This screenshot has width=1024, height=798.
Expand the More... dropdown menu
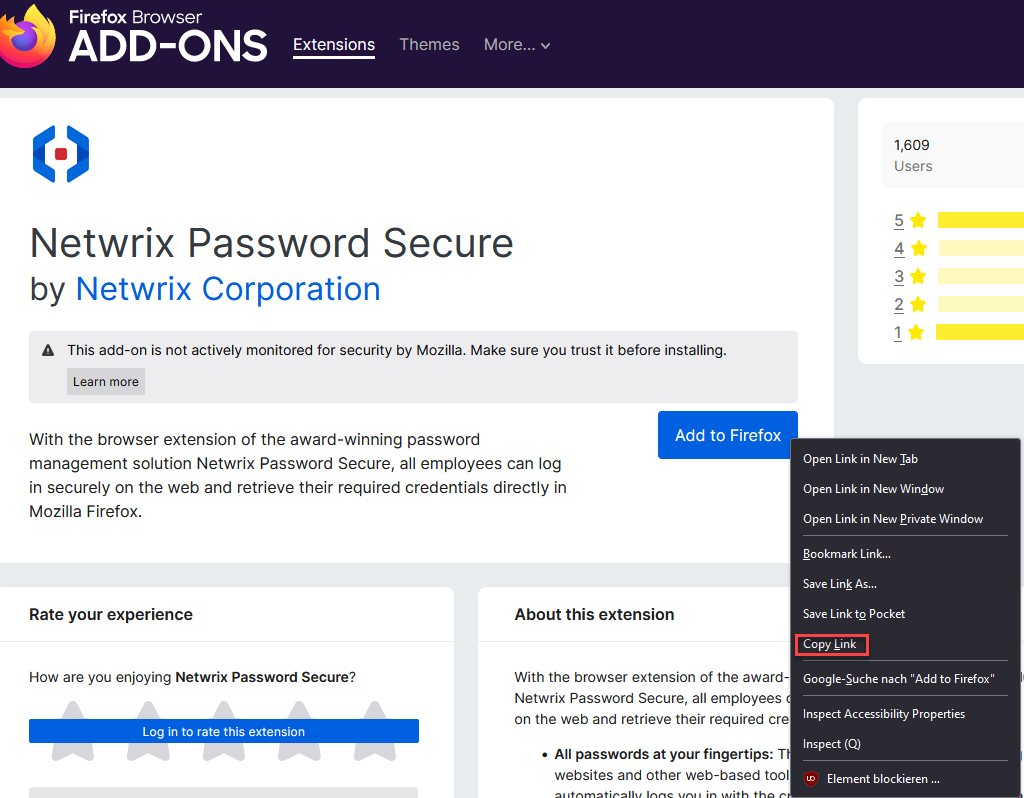pos(517,45)
